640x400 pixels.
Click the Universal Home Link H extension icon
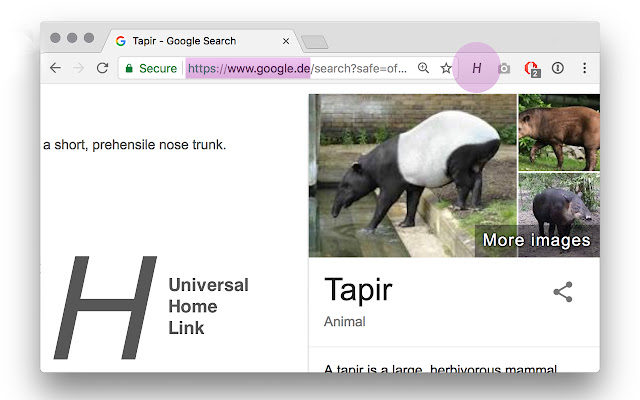[476, 68]
